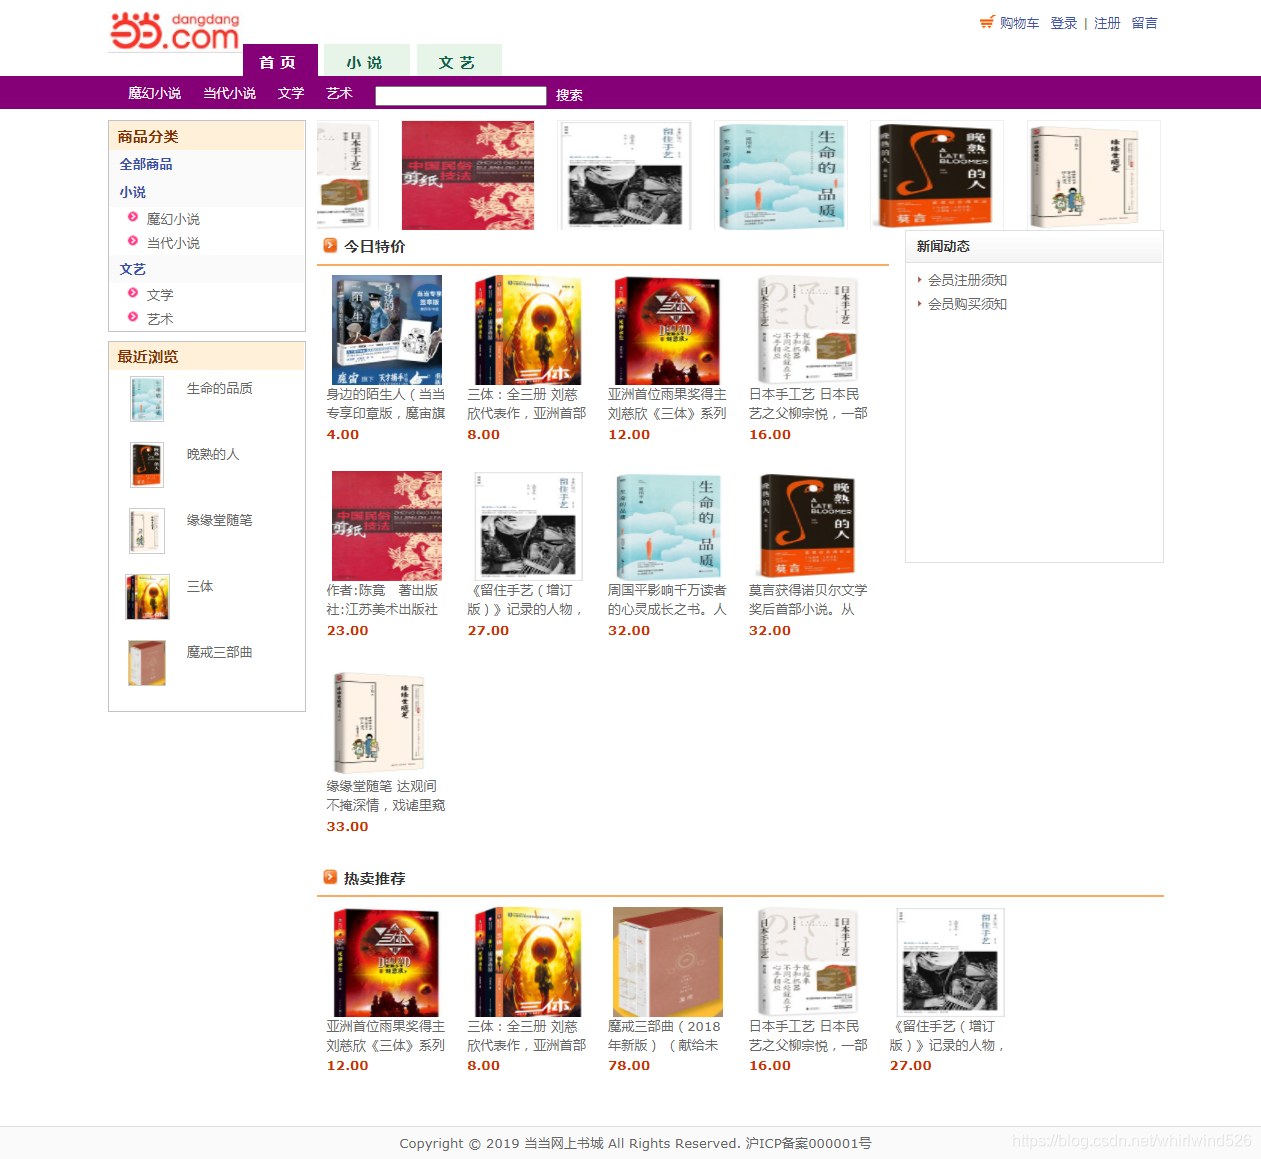
Task: Open the 生命的品质 cover in the top banner
Action: coord(781,176)
